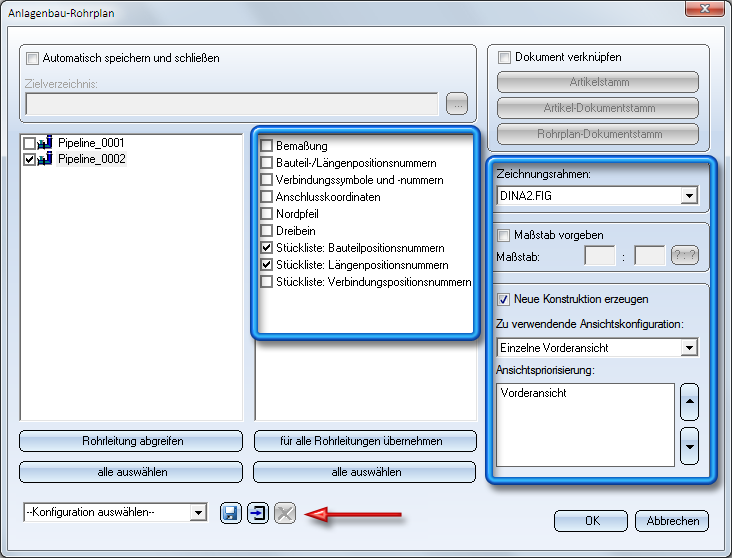Open the Zeichnungsrahmen DINA2.FIG dropdown

tap(689, 196)
